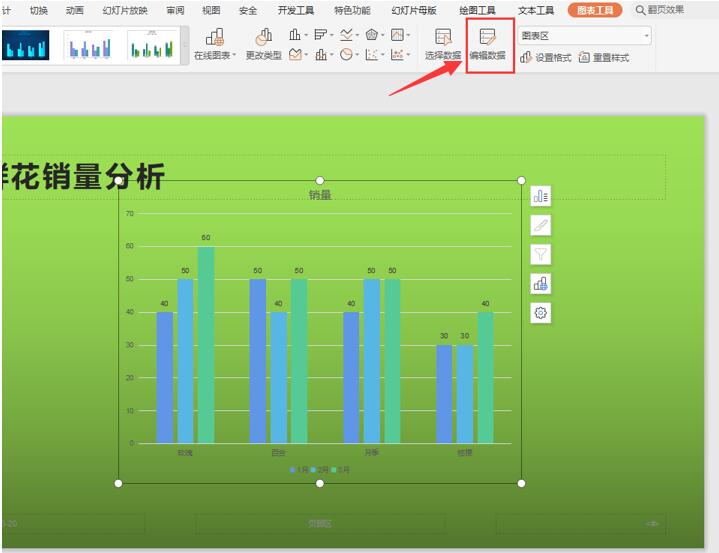Screen dimensions: 719x553
Task: Click the chart style gallery scroll strip
Action: (185, 45)
